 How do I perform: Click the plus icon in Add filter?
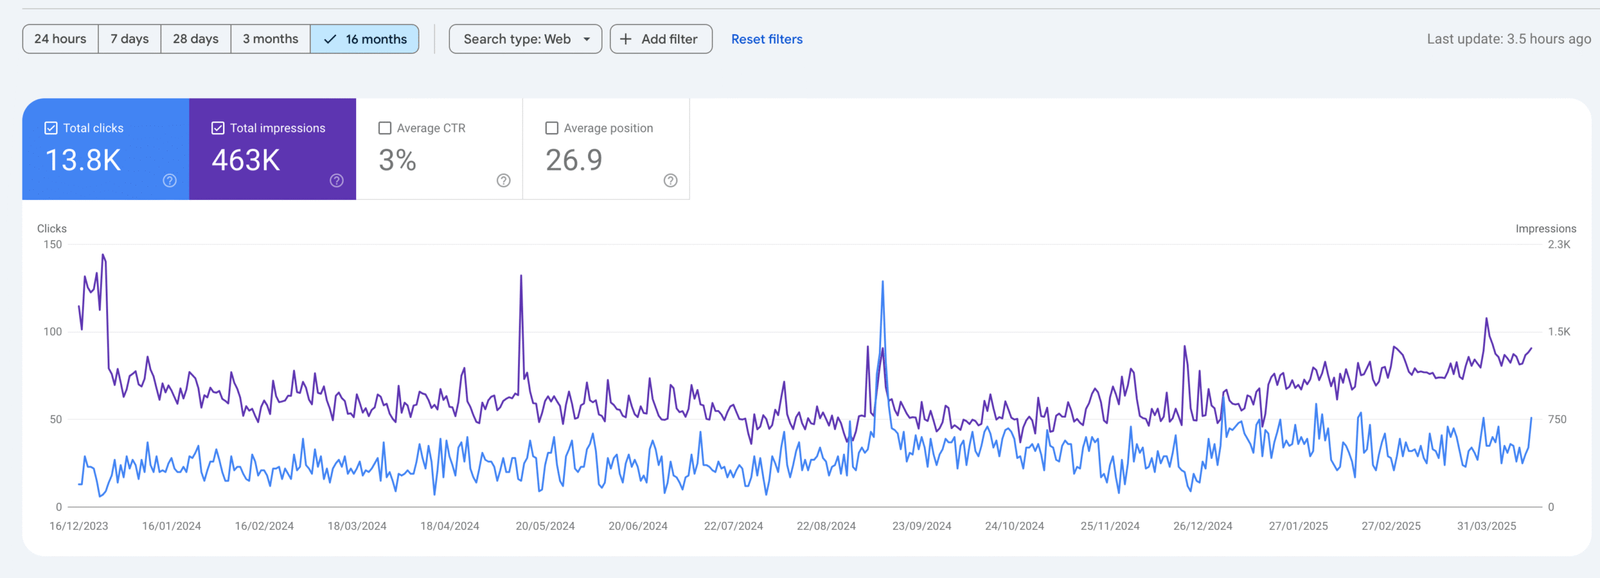[x=626, y=39]
